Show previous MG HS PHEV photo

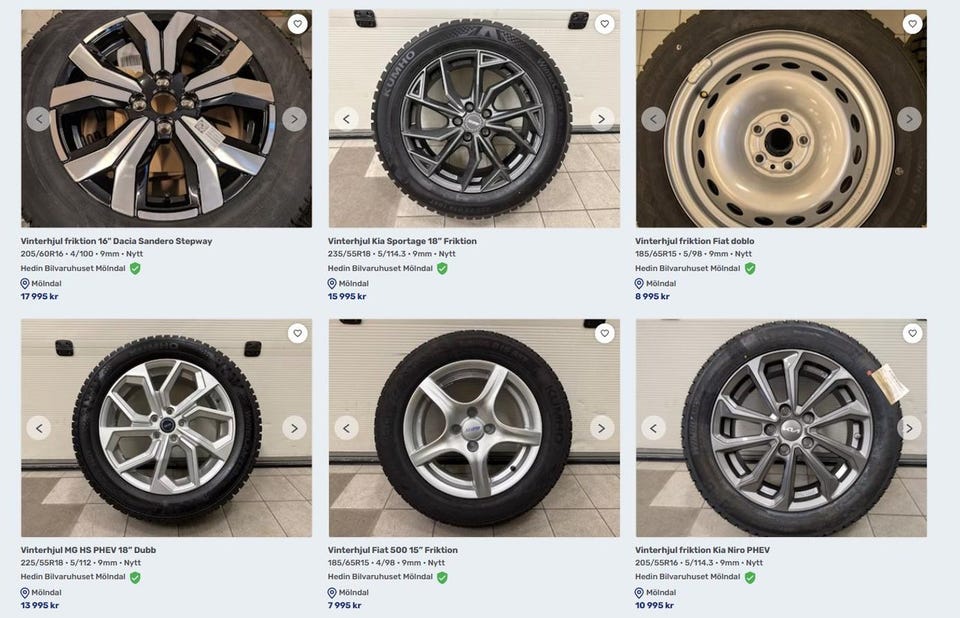39,428
